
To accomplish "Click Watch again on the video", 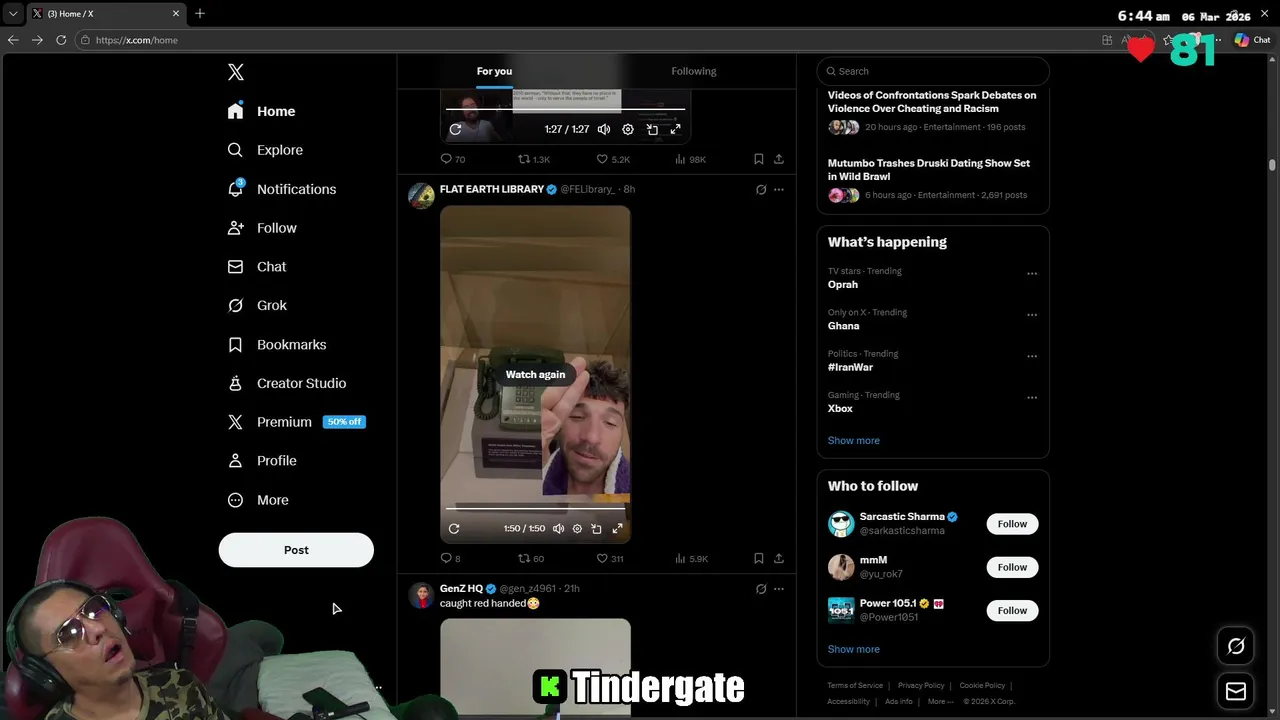I will (535, 374).
